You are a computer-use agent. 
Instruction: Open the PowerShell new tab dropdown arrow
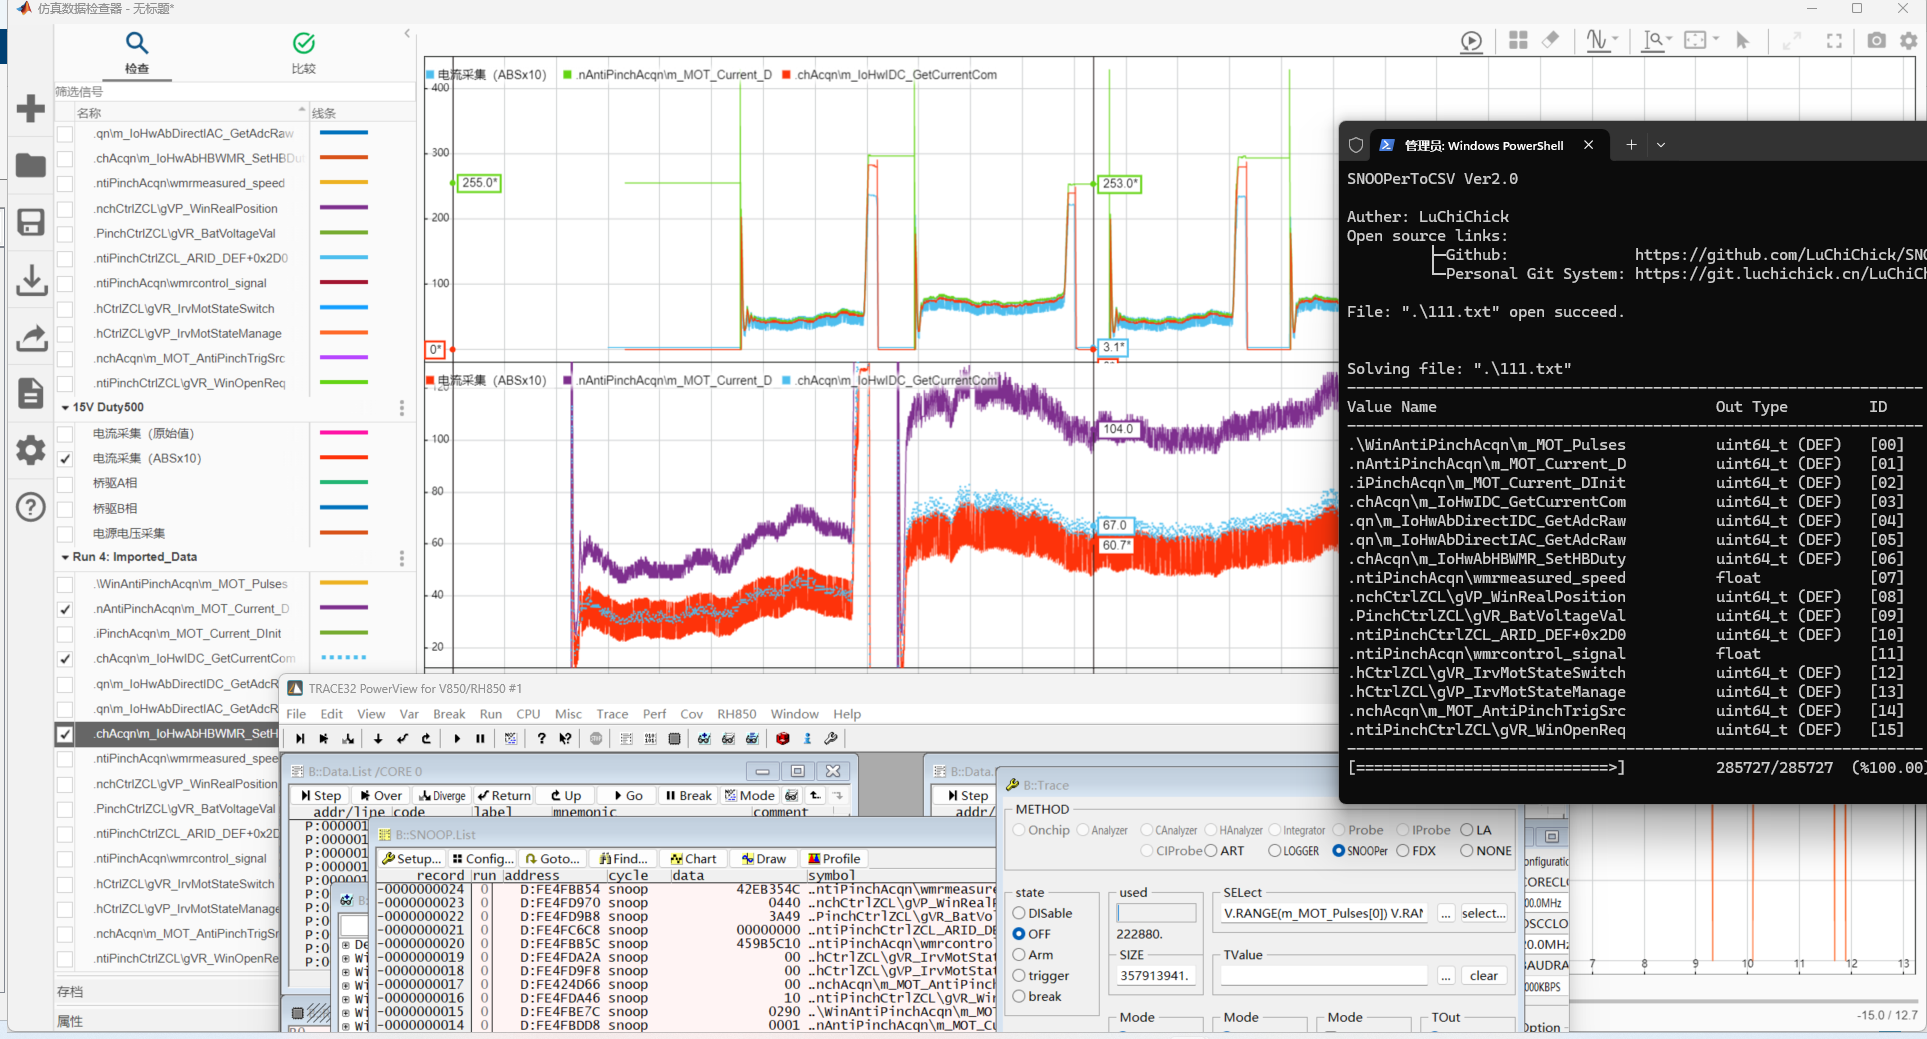[x=1661, y=145]
